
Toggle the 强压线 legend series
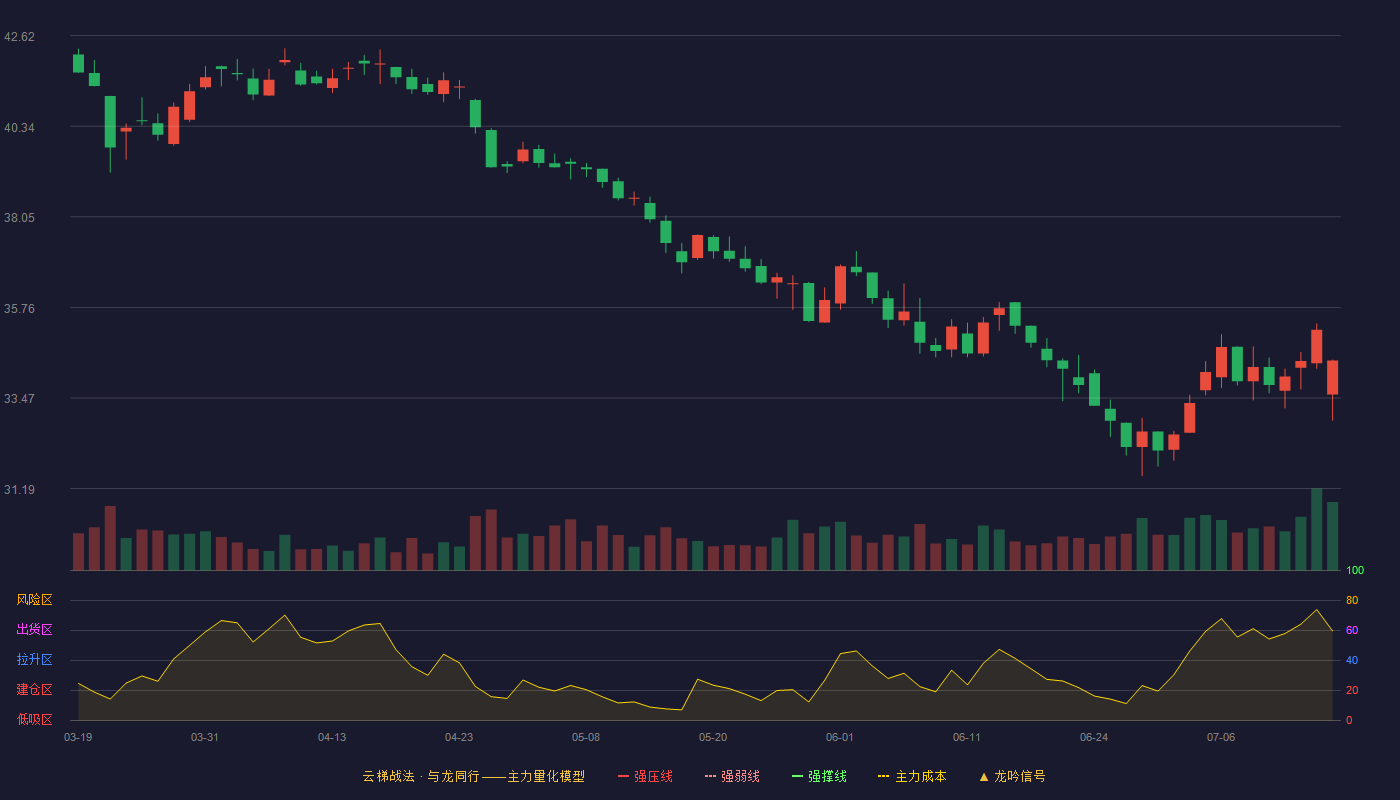[645, 776]
